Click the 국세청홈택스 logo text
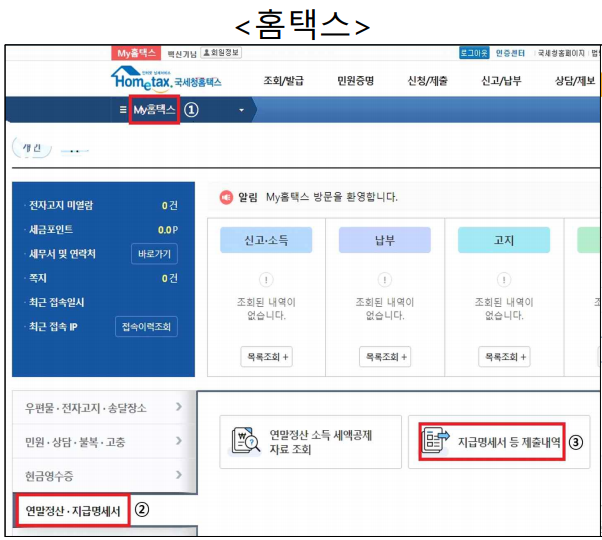This screenshot has width=602, height=540. point(198,82)
